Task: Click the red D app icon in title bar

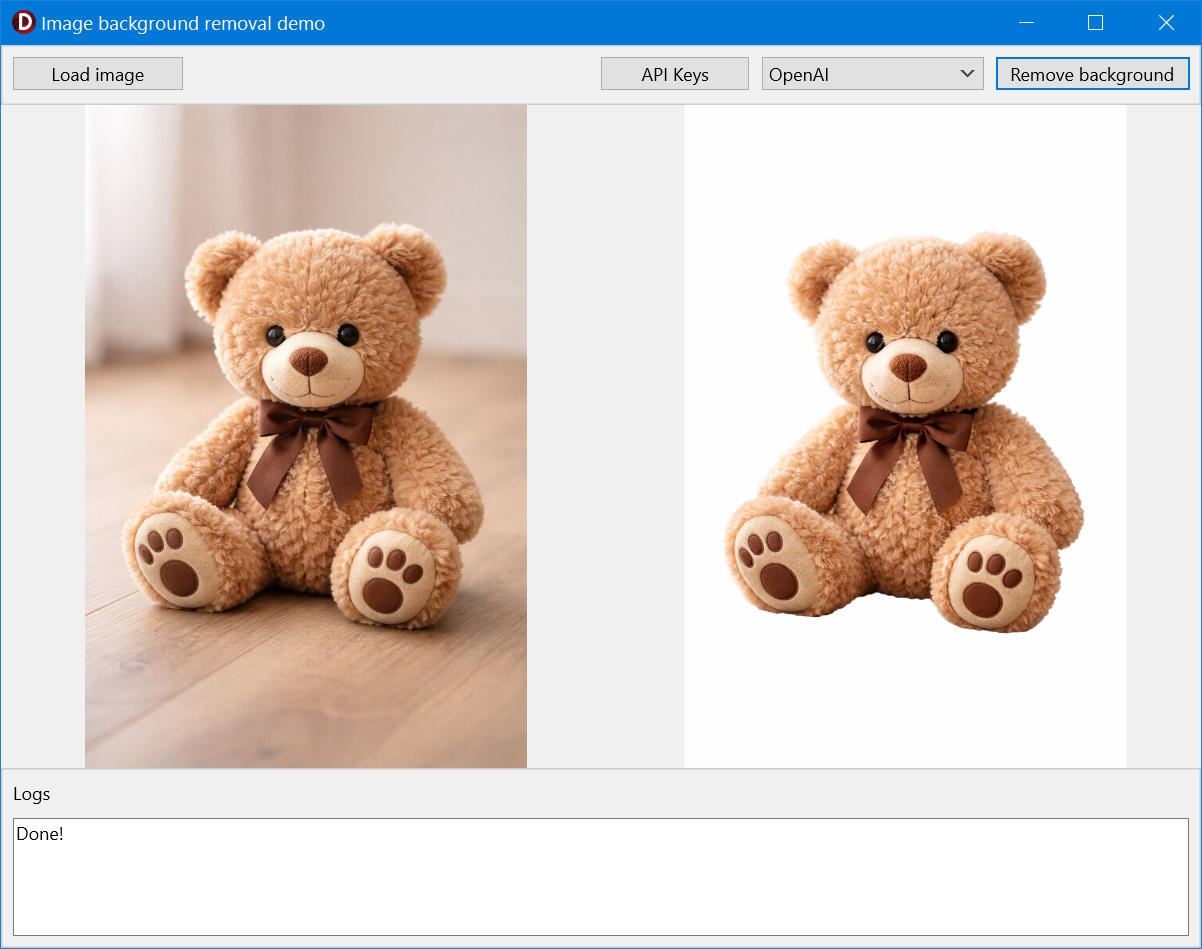Action: [x=23, y=22]
